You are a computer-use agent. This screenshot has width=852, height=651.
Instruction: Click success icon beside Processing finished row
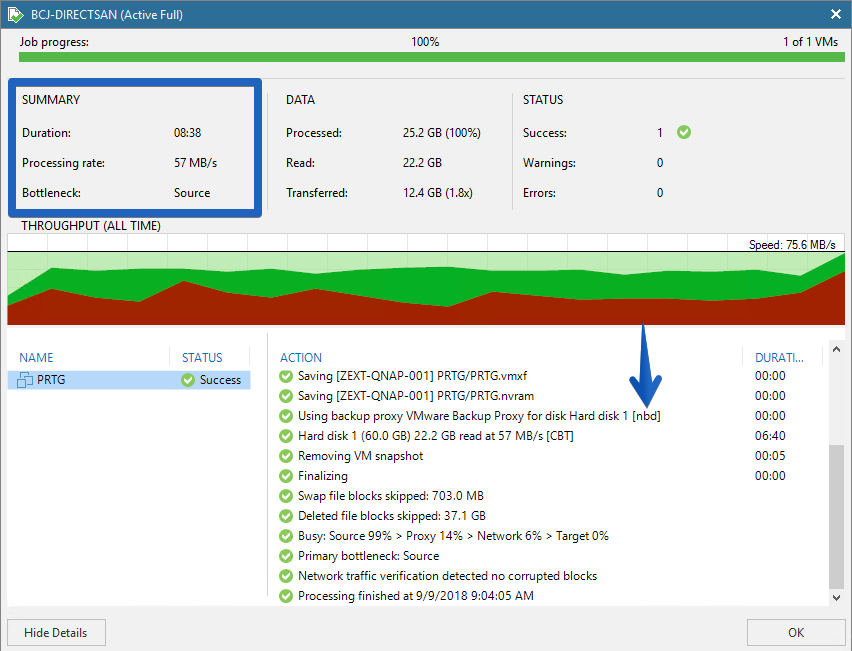pos(286,596)
